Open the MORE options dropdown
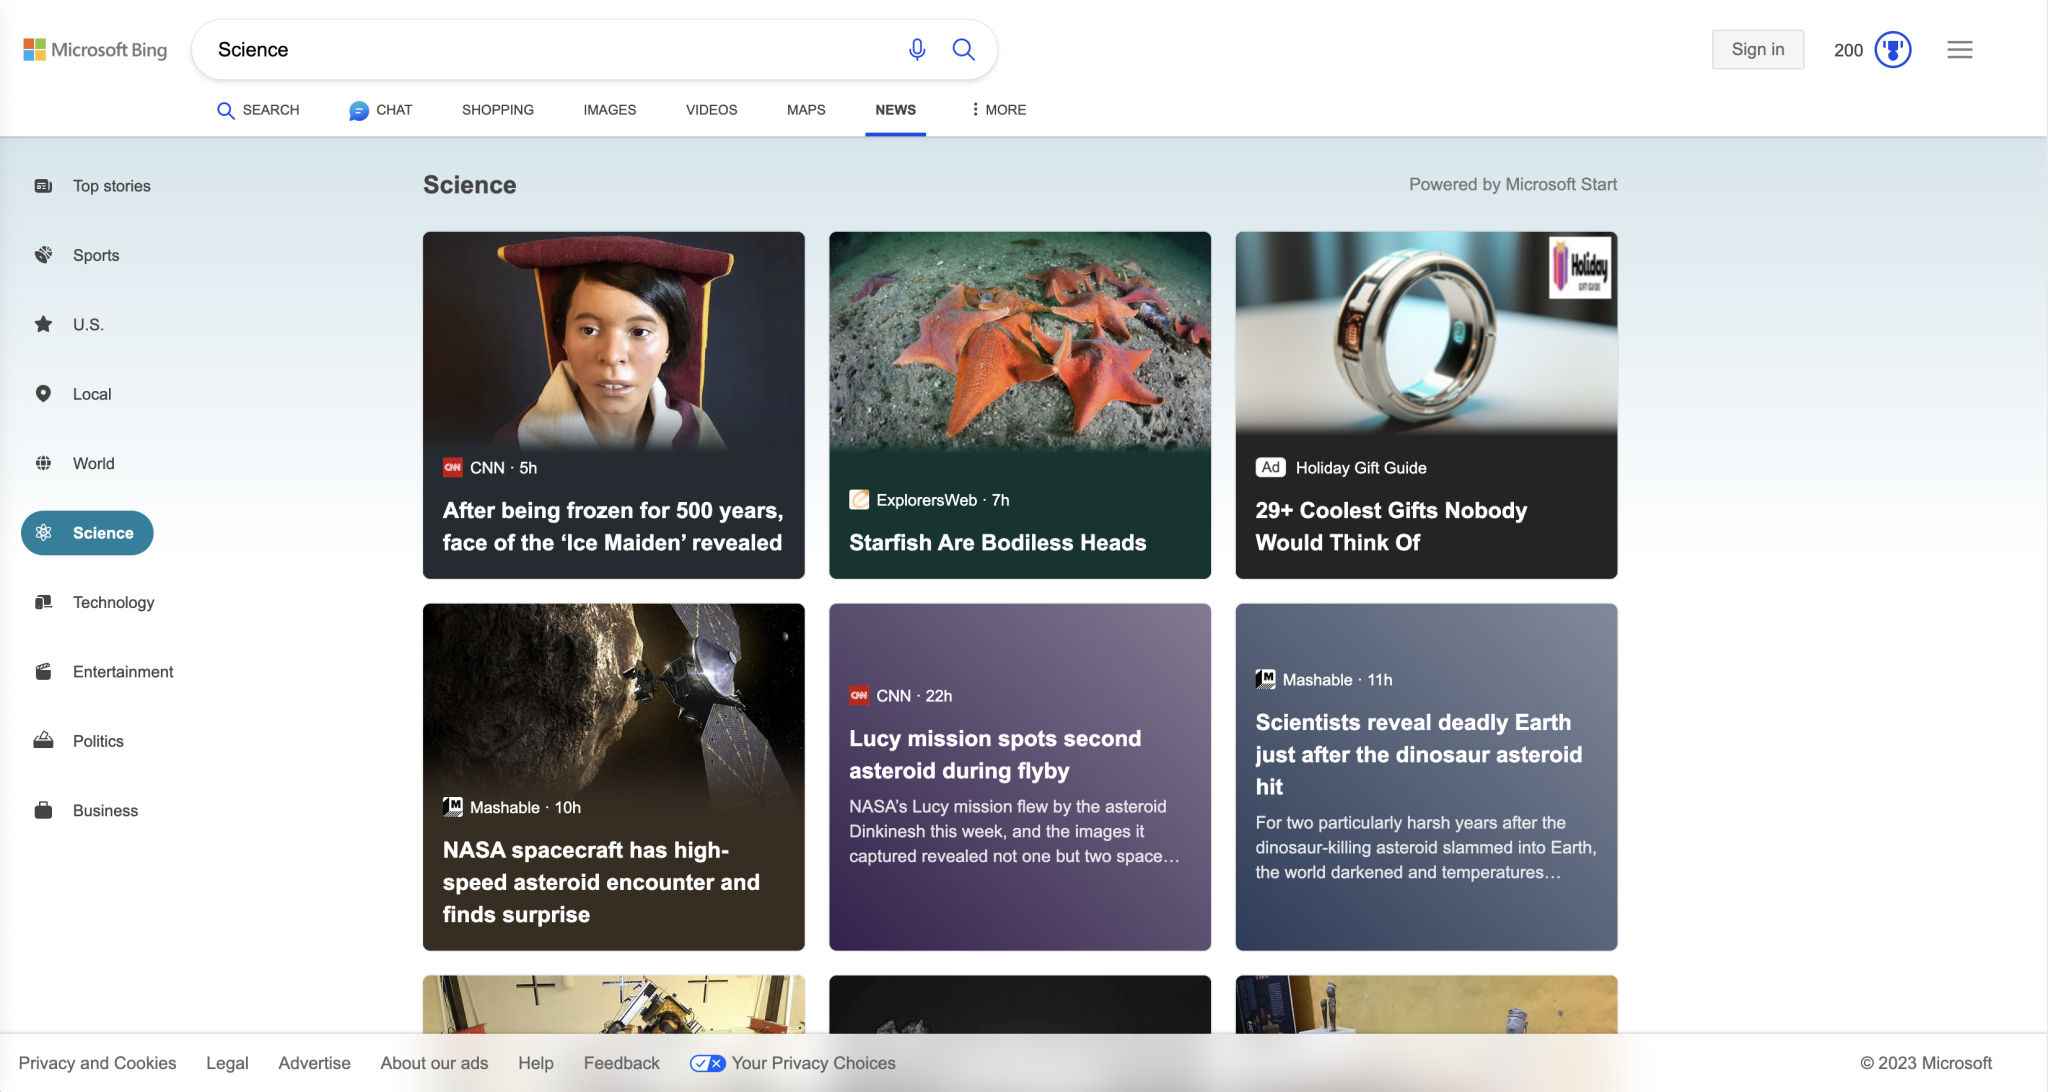This screenshot has width=2048, height=1092. [x=996, y=110]
